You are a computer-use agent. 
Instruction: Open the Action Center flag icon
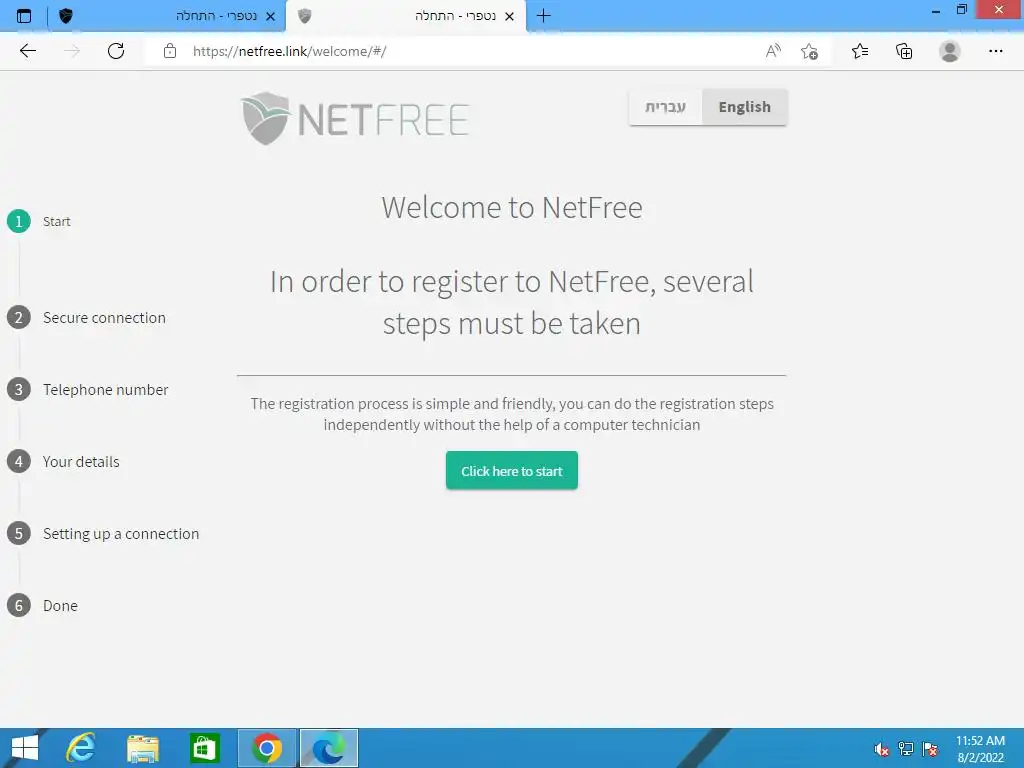[930, 749]
